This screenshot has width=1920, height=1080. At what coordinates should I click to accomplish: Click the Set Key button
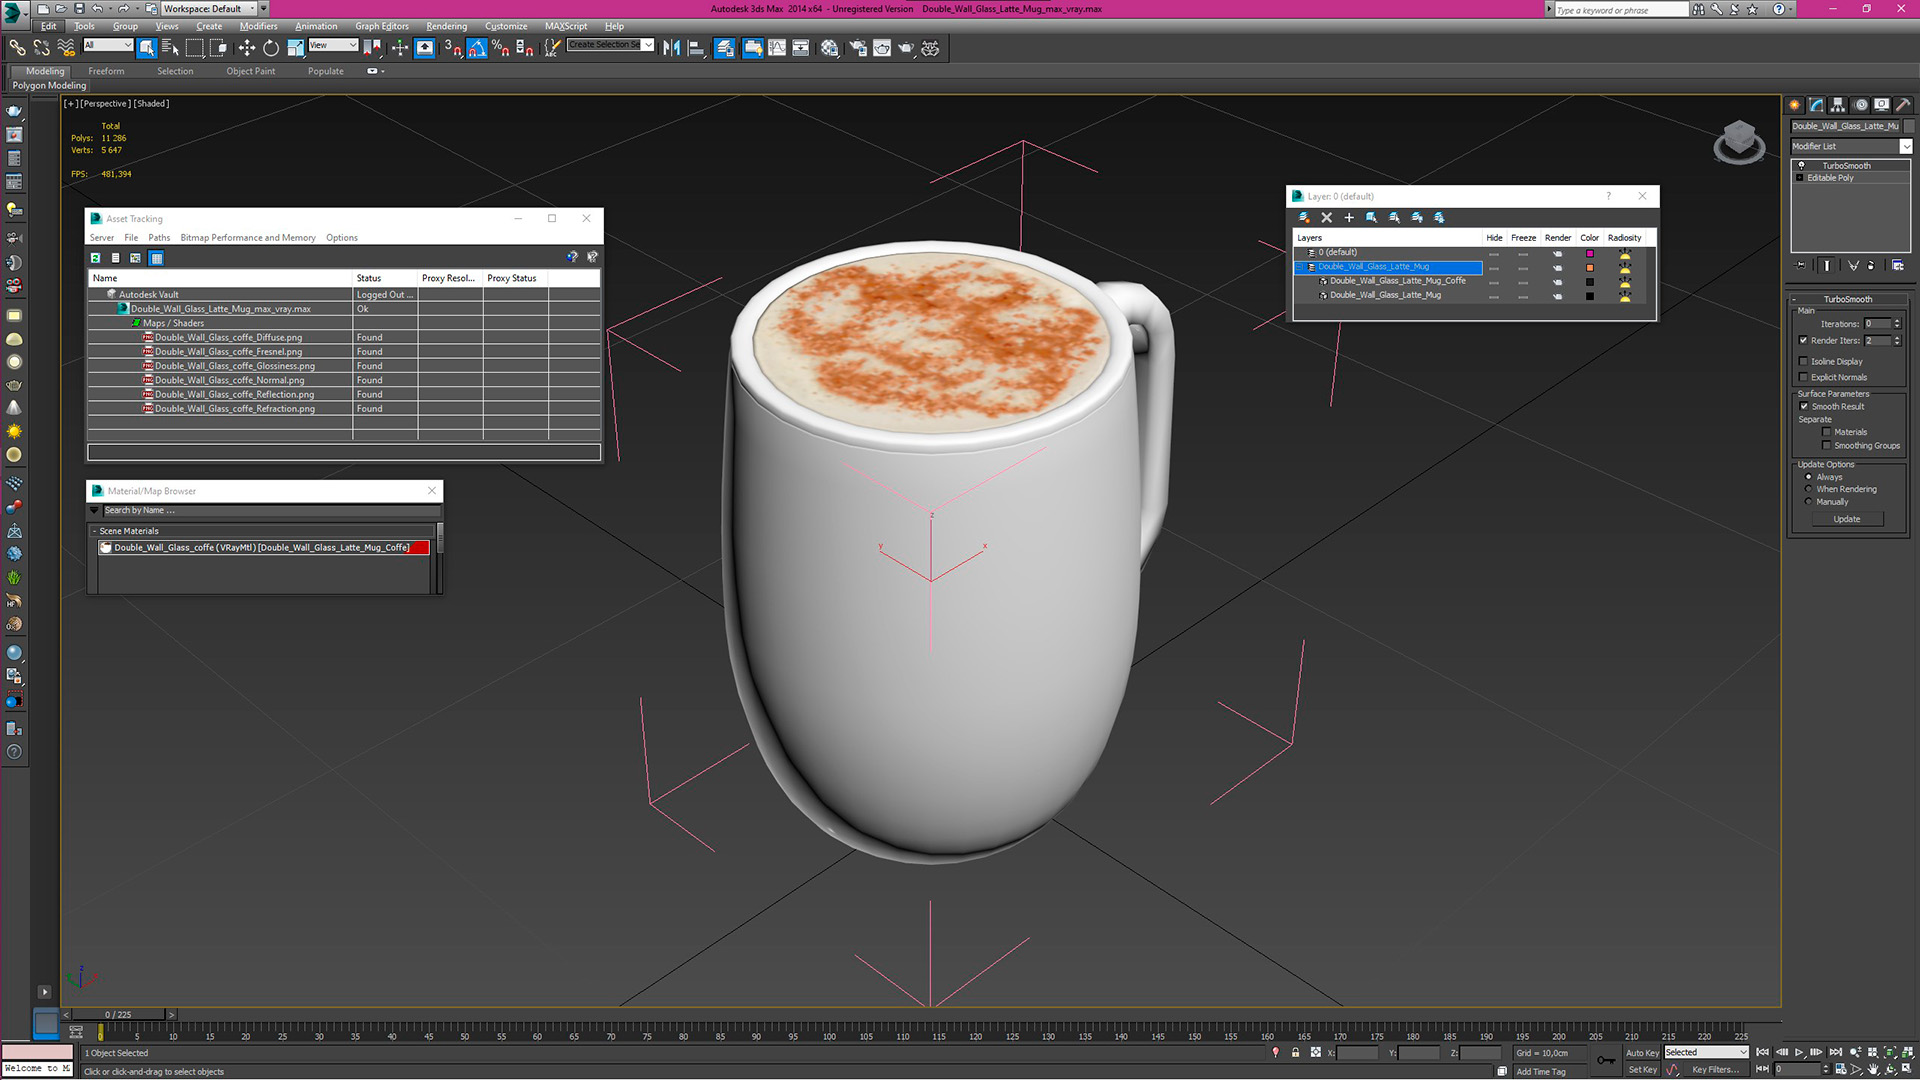click(1642, 1069)
